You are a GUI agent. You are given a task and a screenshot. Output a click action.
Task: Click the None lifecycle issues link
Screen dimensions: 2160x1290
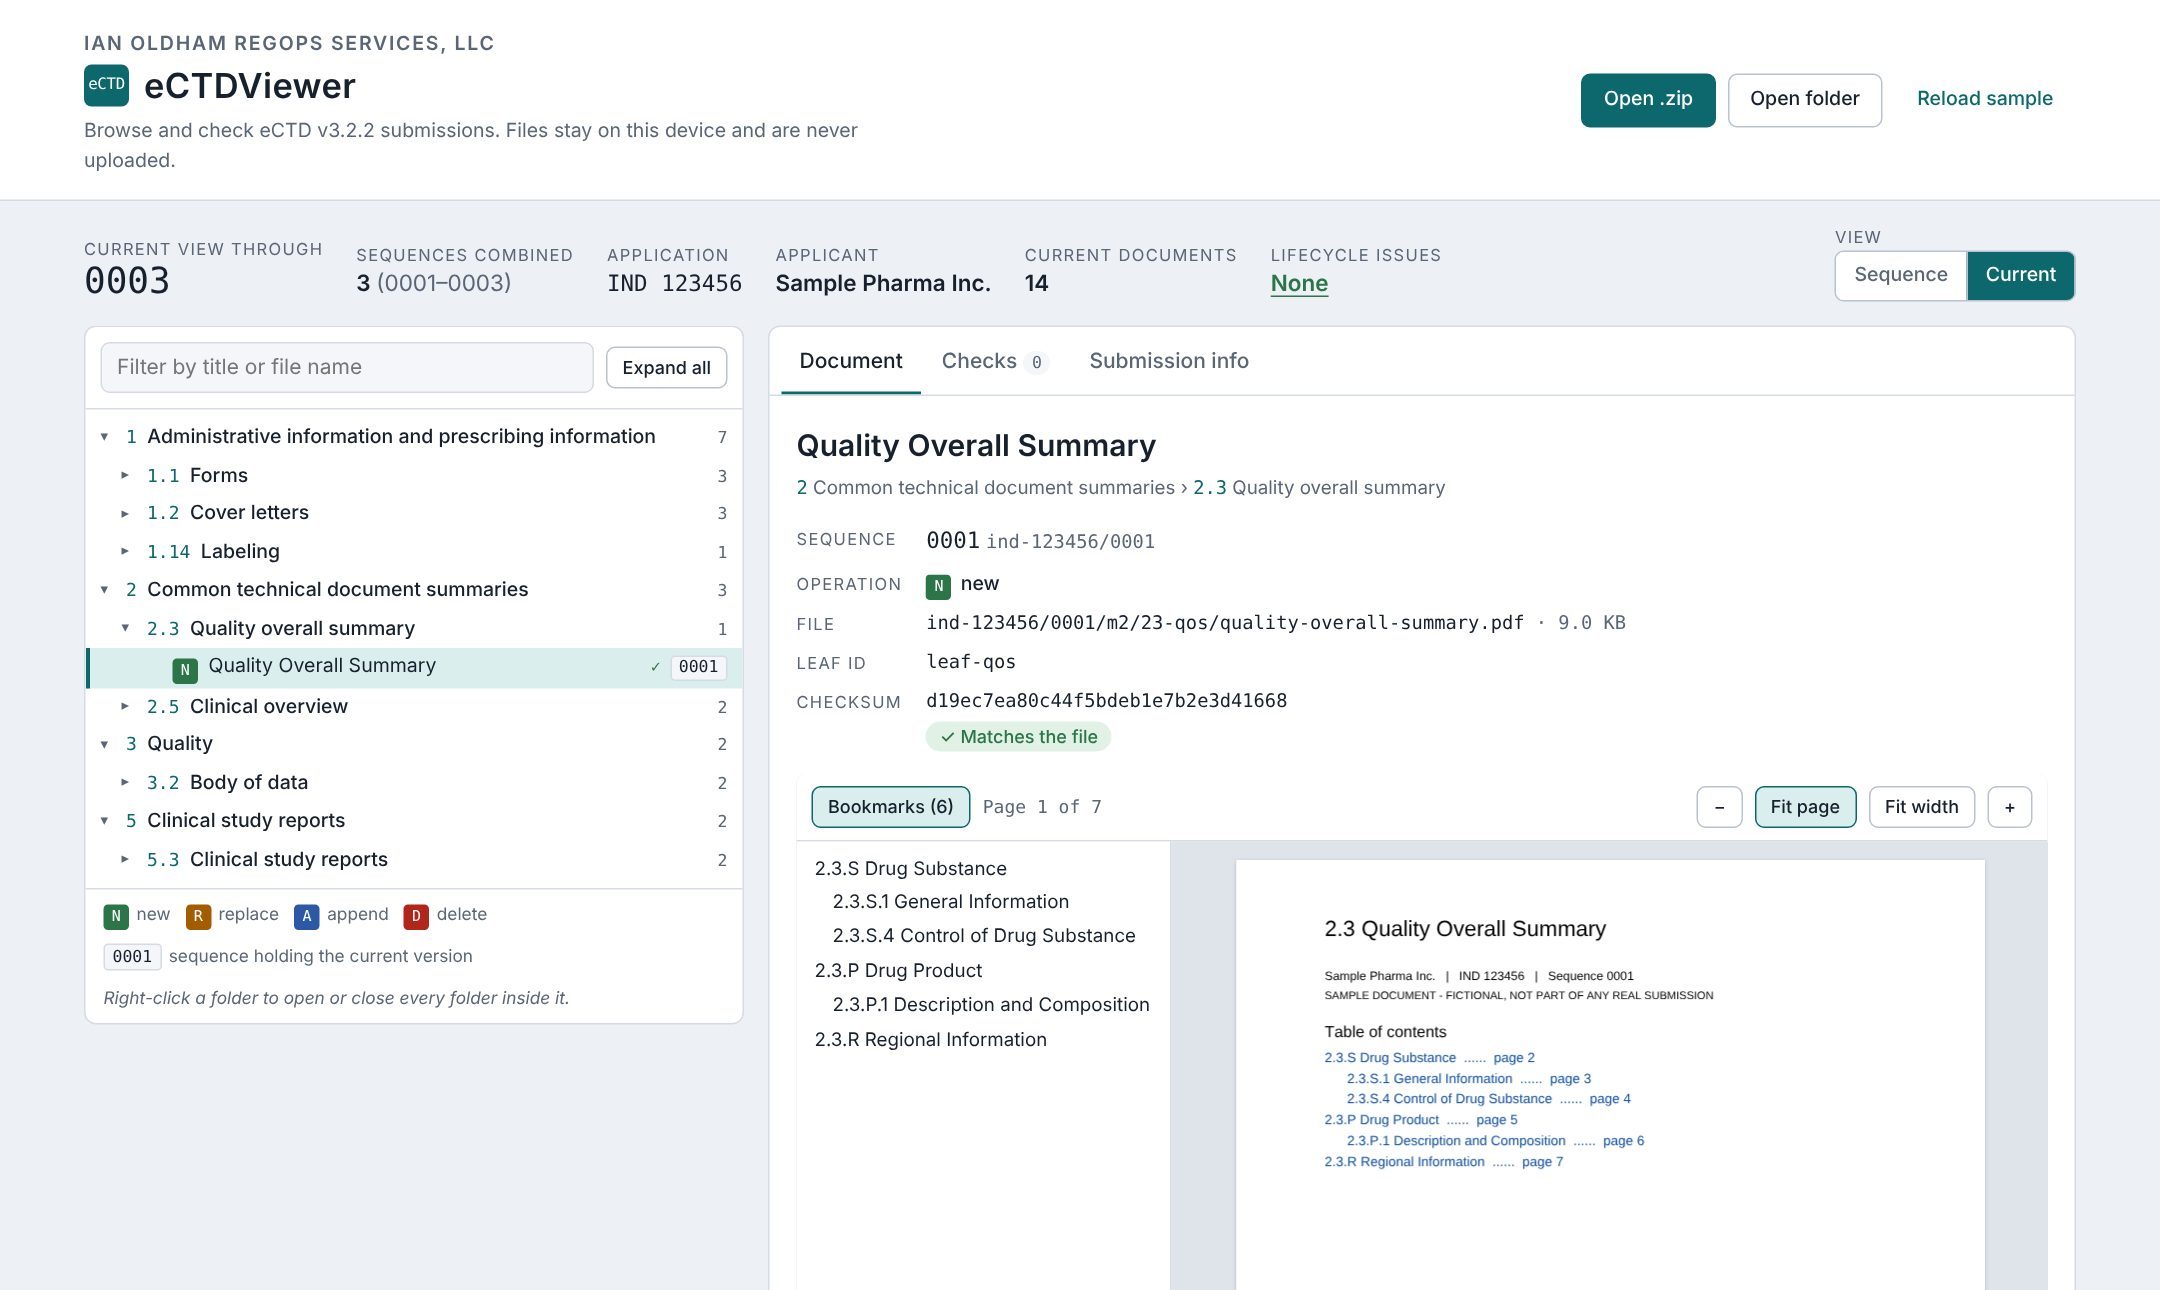pos(1299,284)
